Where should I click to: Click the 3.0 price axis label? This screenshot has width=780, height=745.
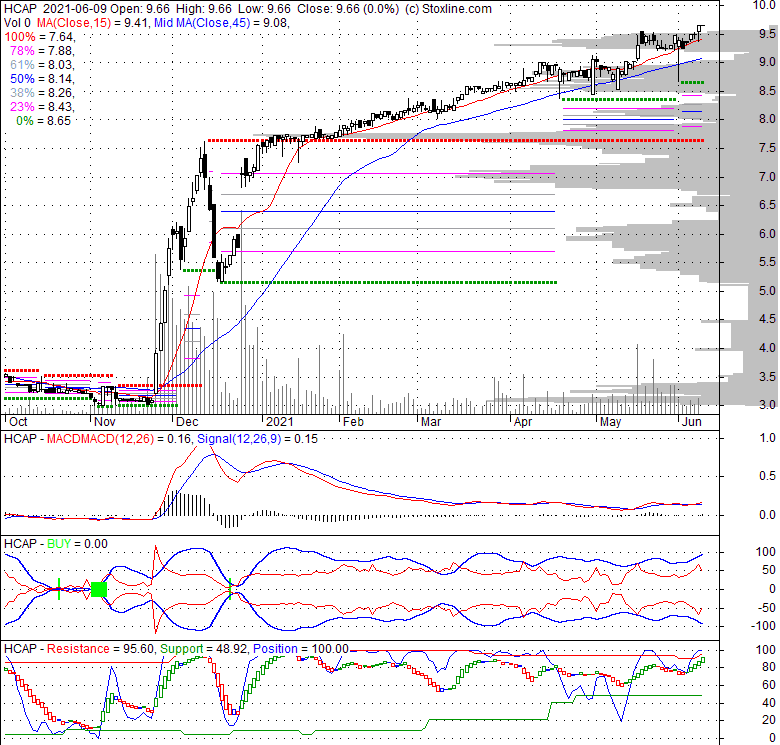pyautogui.click(x=767, y=405)
